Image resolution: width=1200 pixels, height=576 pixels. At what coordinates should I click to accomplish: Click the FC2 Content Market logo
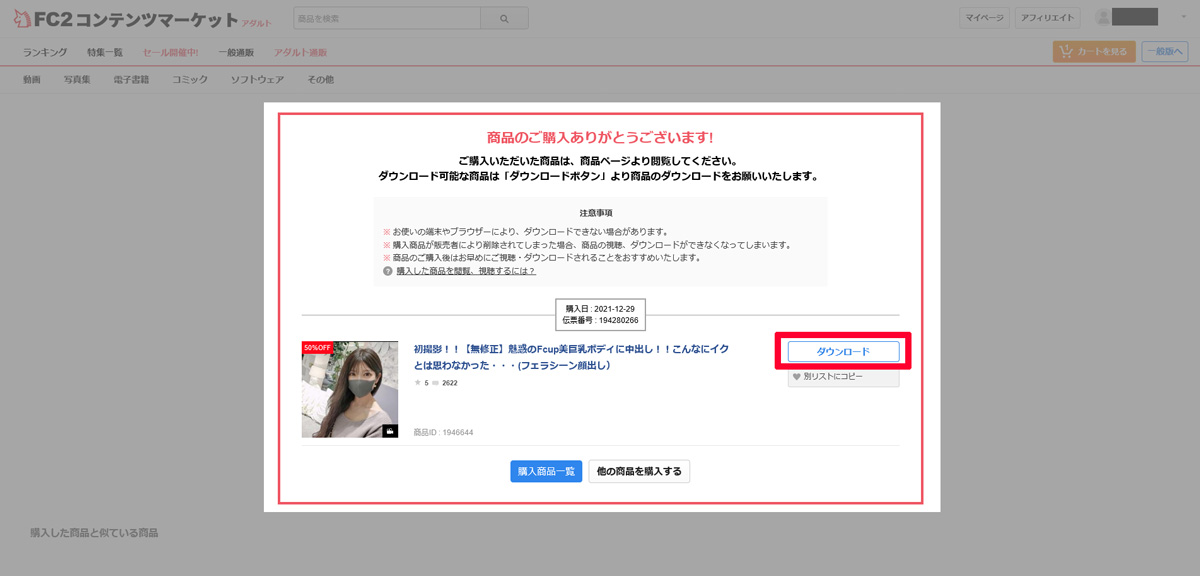pos(130,19)
